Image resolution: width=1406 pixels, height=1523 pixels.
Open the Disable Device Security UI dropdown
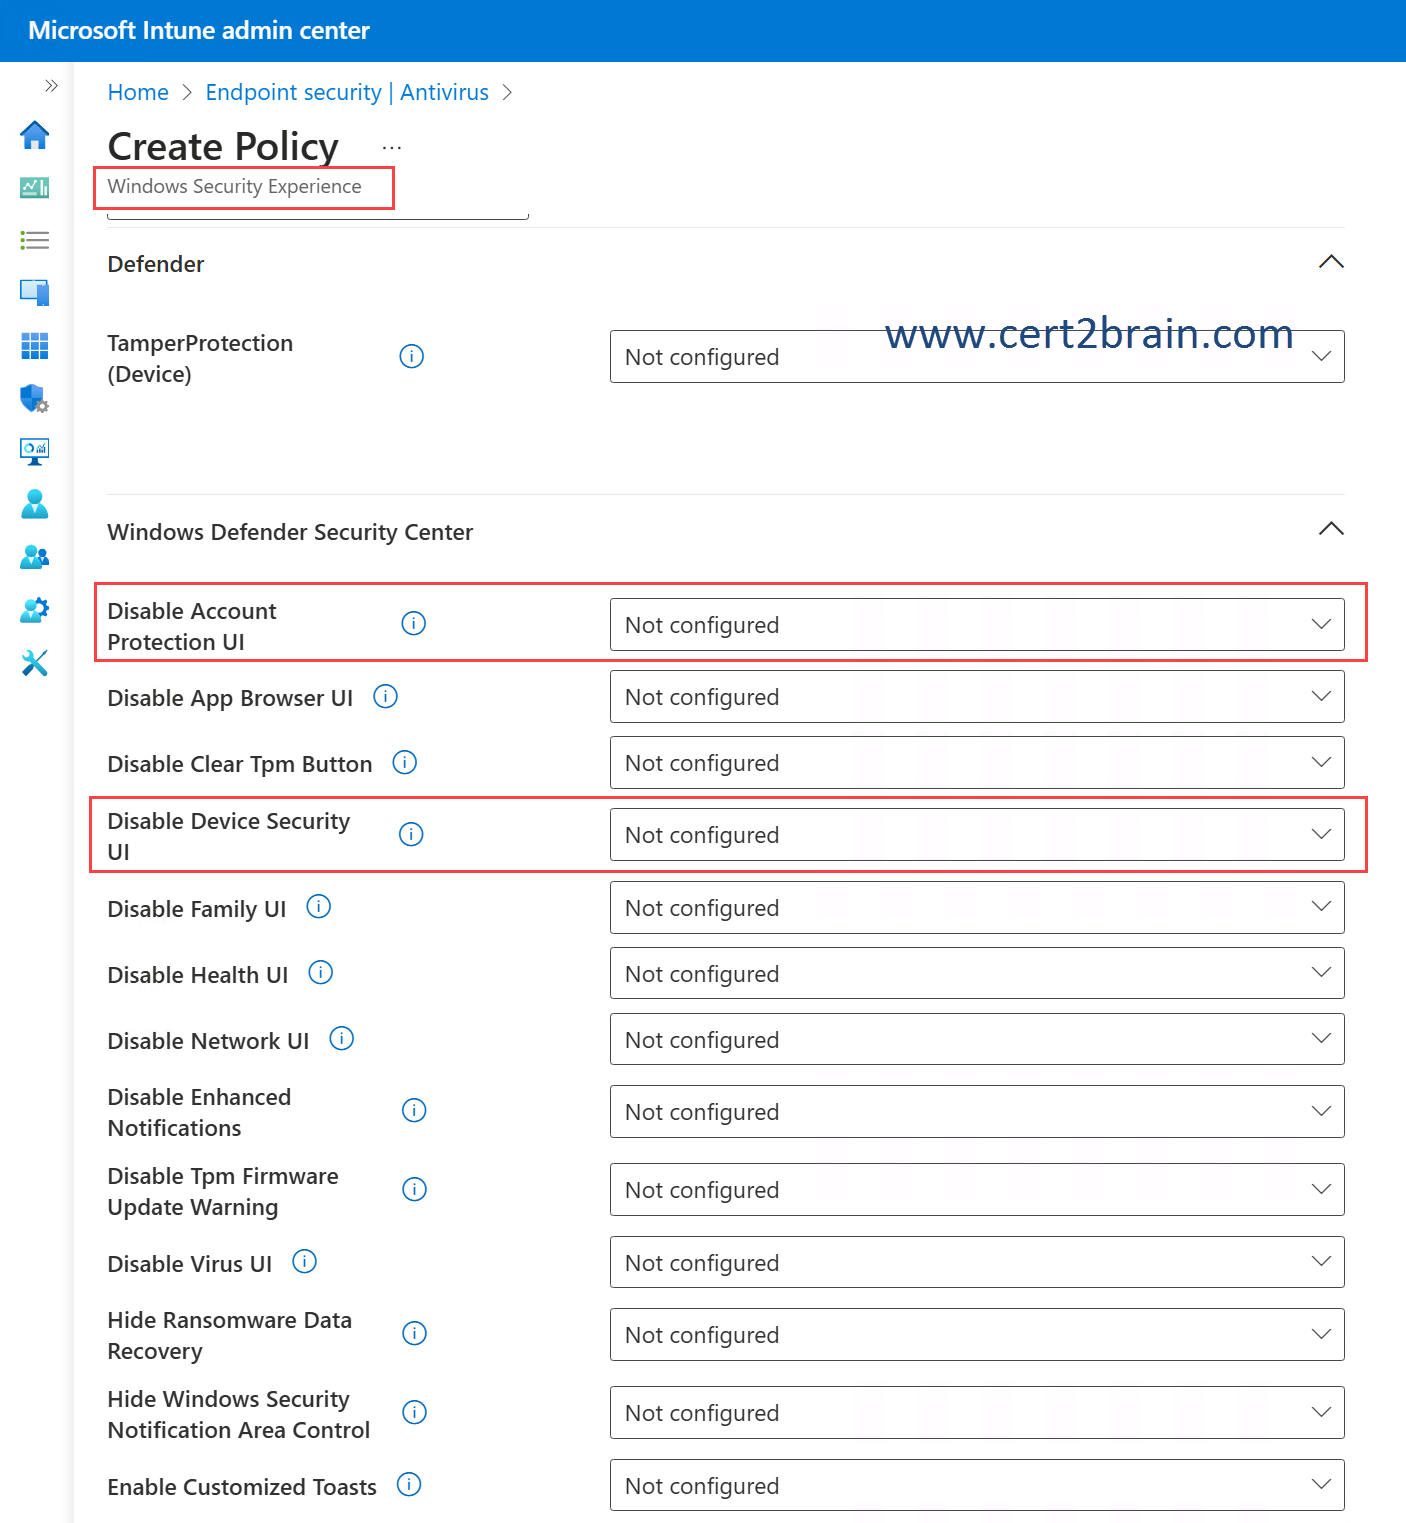coord(977,835)
